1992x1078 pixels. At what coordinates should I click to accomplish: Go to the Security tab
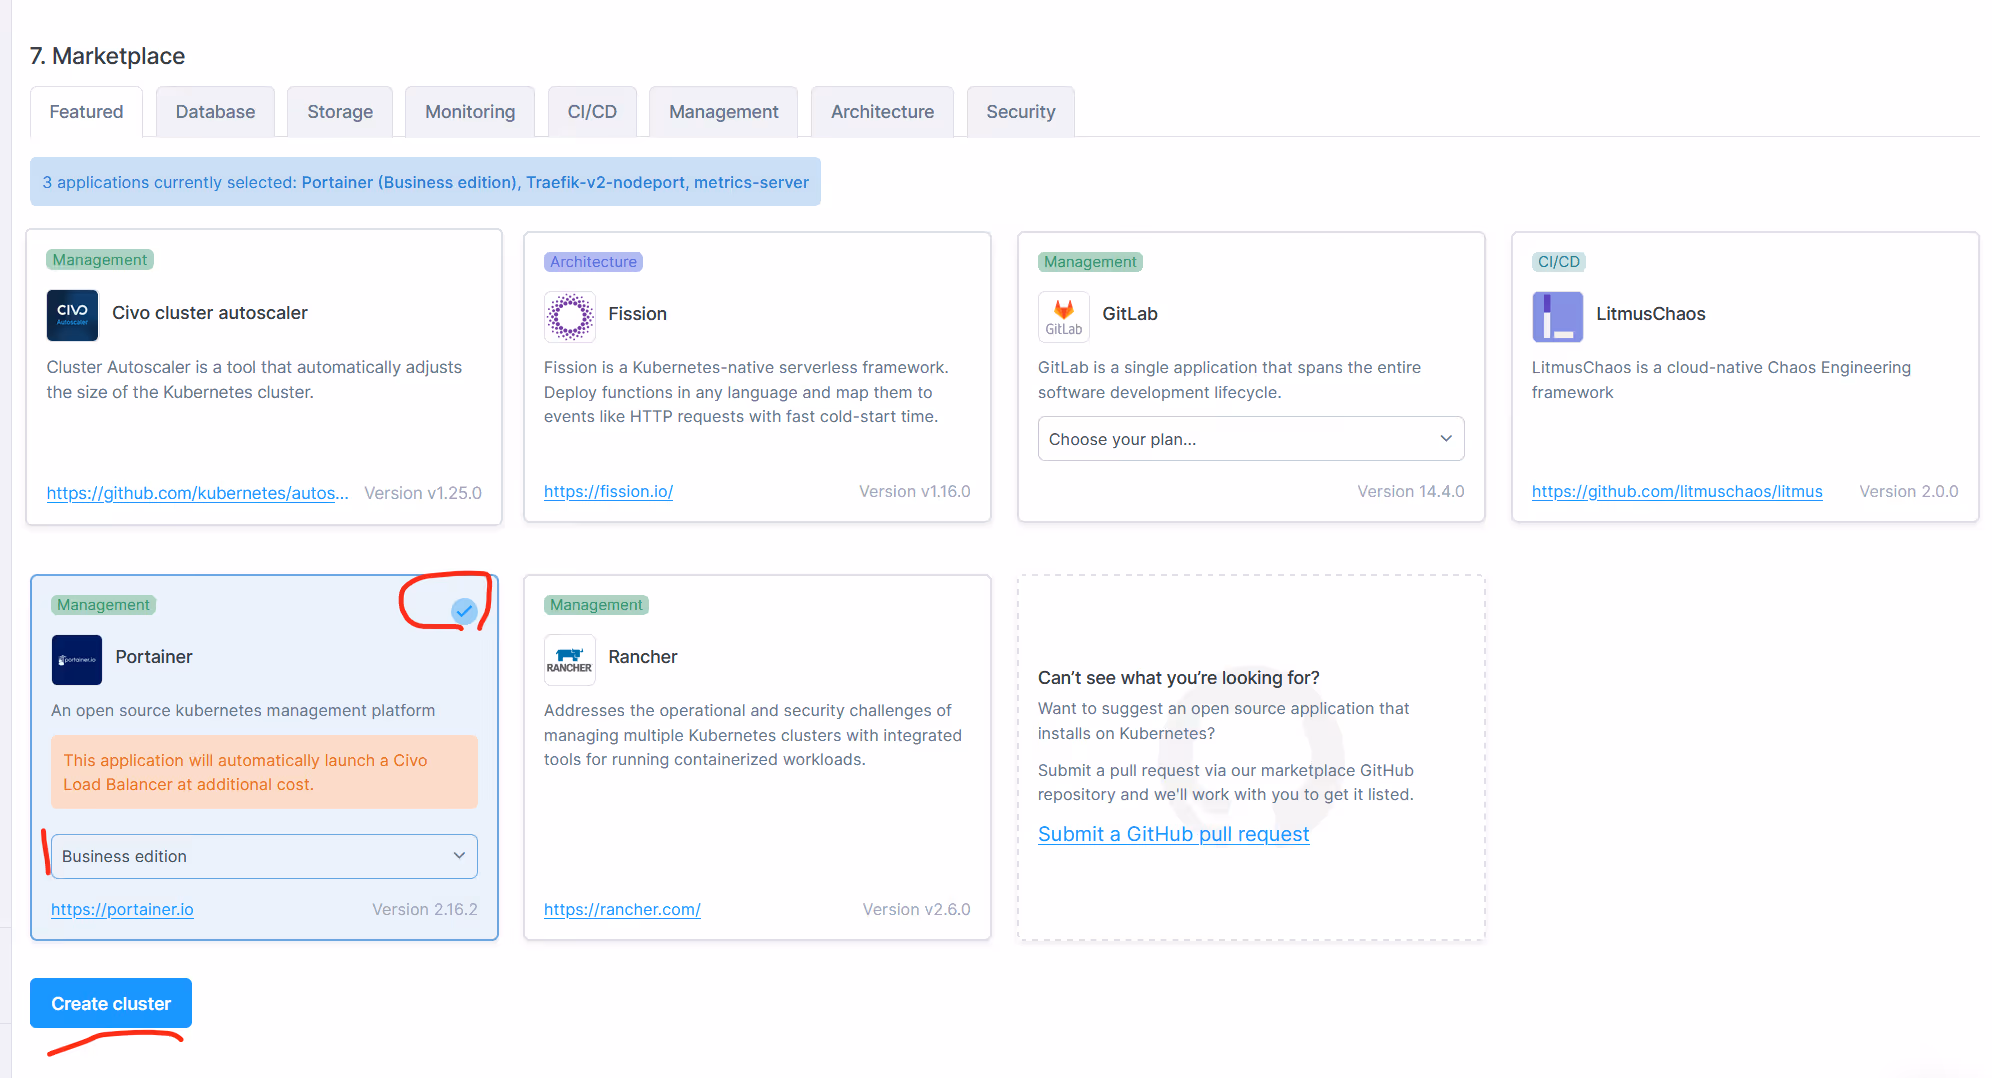click(1020, 112)
